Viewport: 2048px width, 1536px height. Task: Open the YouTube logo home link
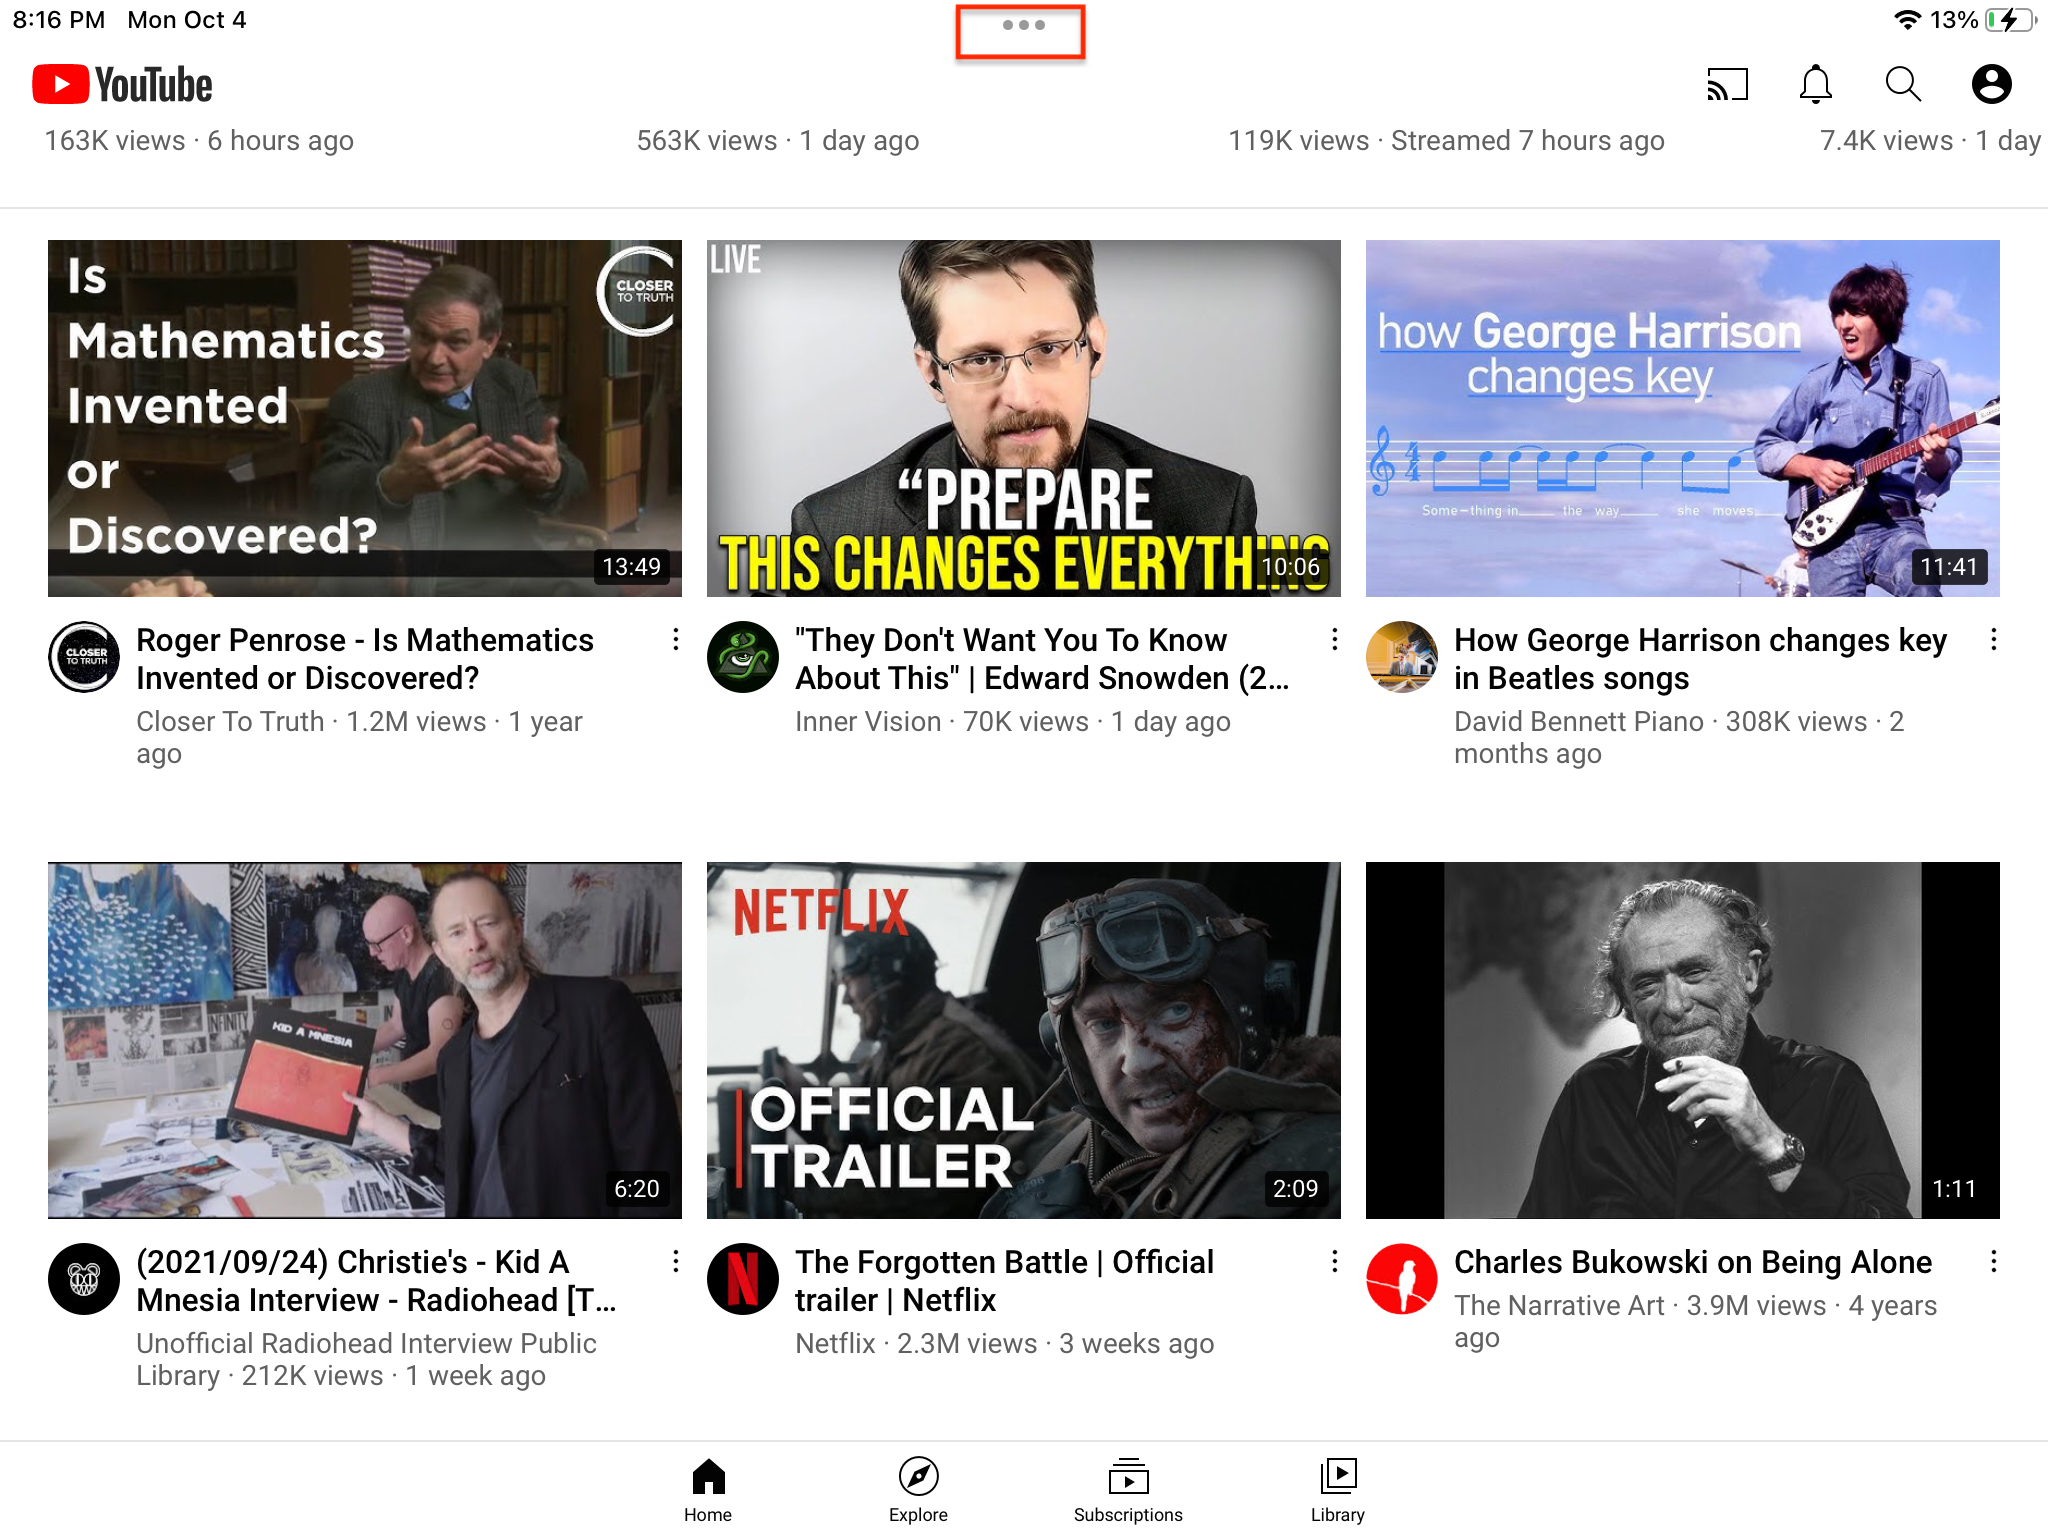pyautogui.click(x=122, y=85)
